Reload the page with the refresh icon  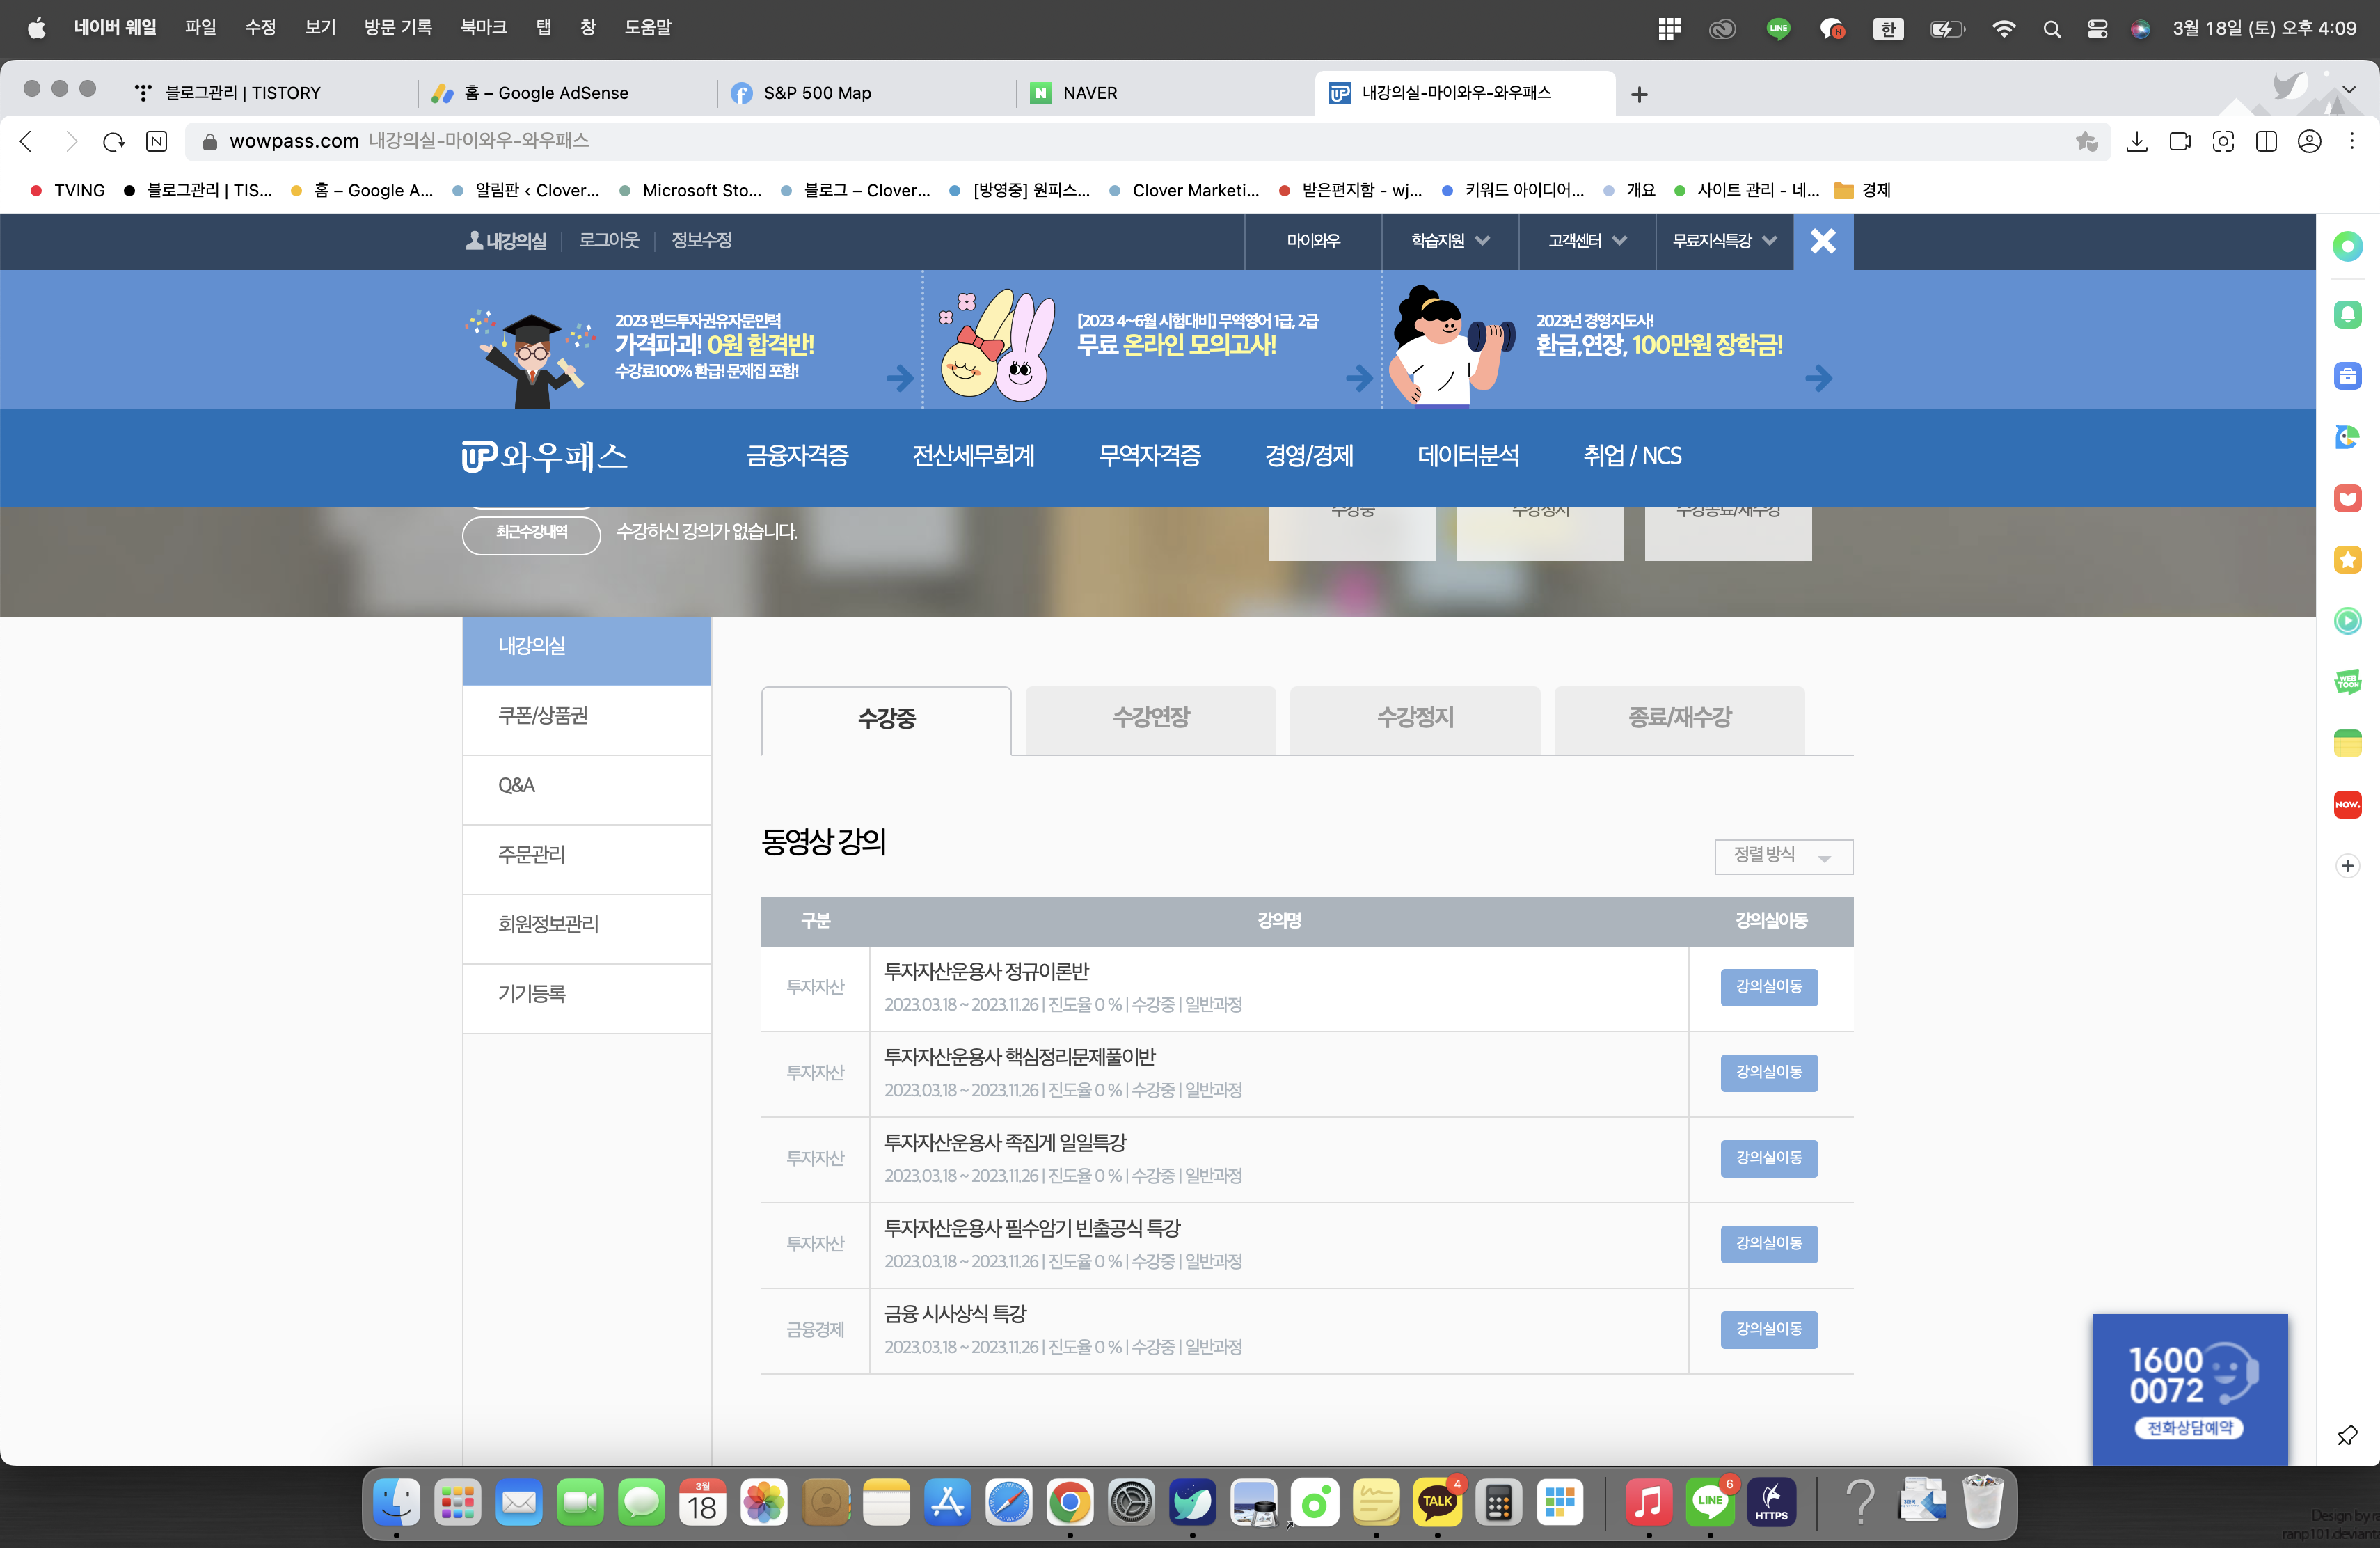coord(114,142)
